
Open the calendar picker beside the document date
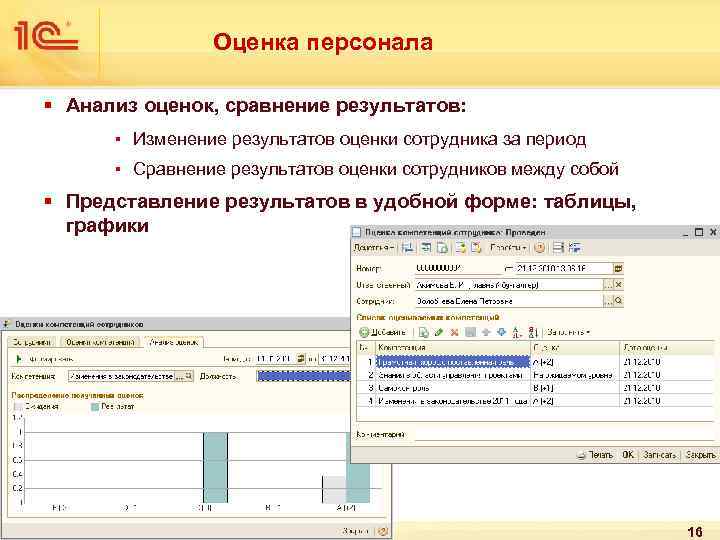coord(619,269)
